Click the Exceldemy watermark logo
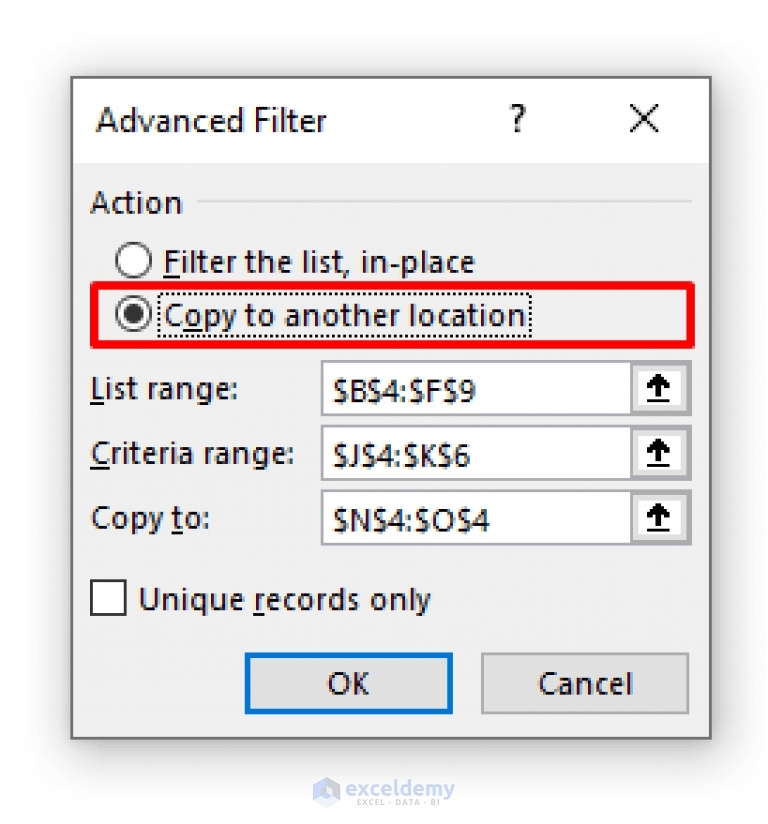 [x=383, y=790]
